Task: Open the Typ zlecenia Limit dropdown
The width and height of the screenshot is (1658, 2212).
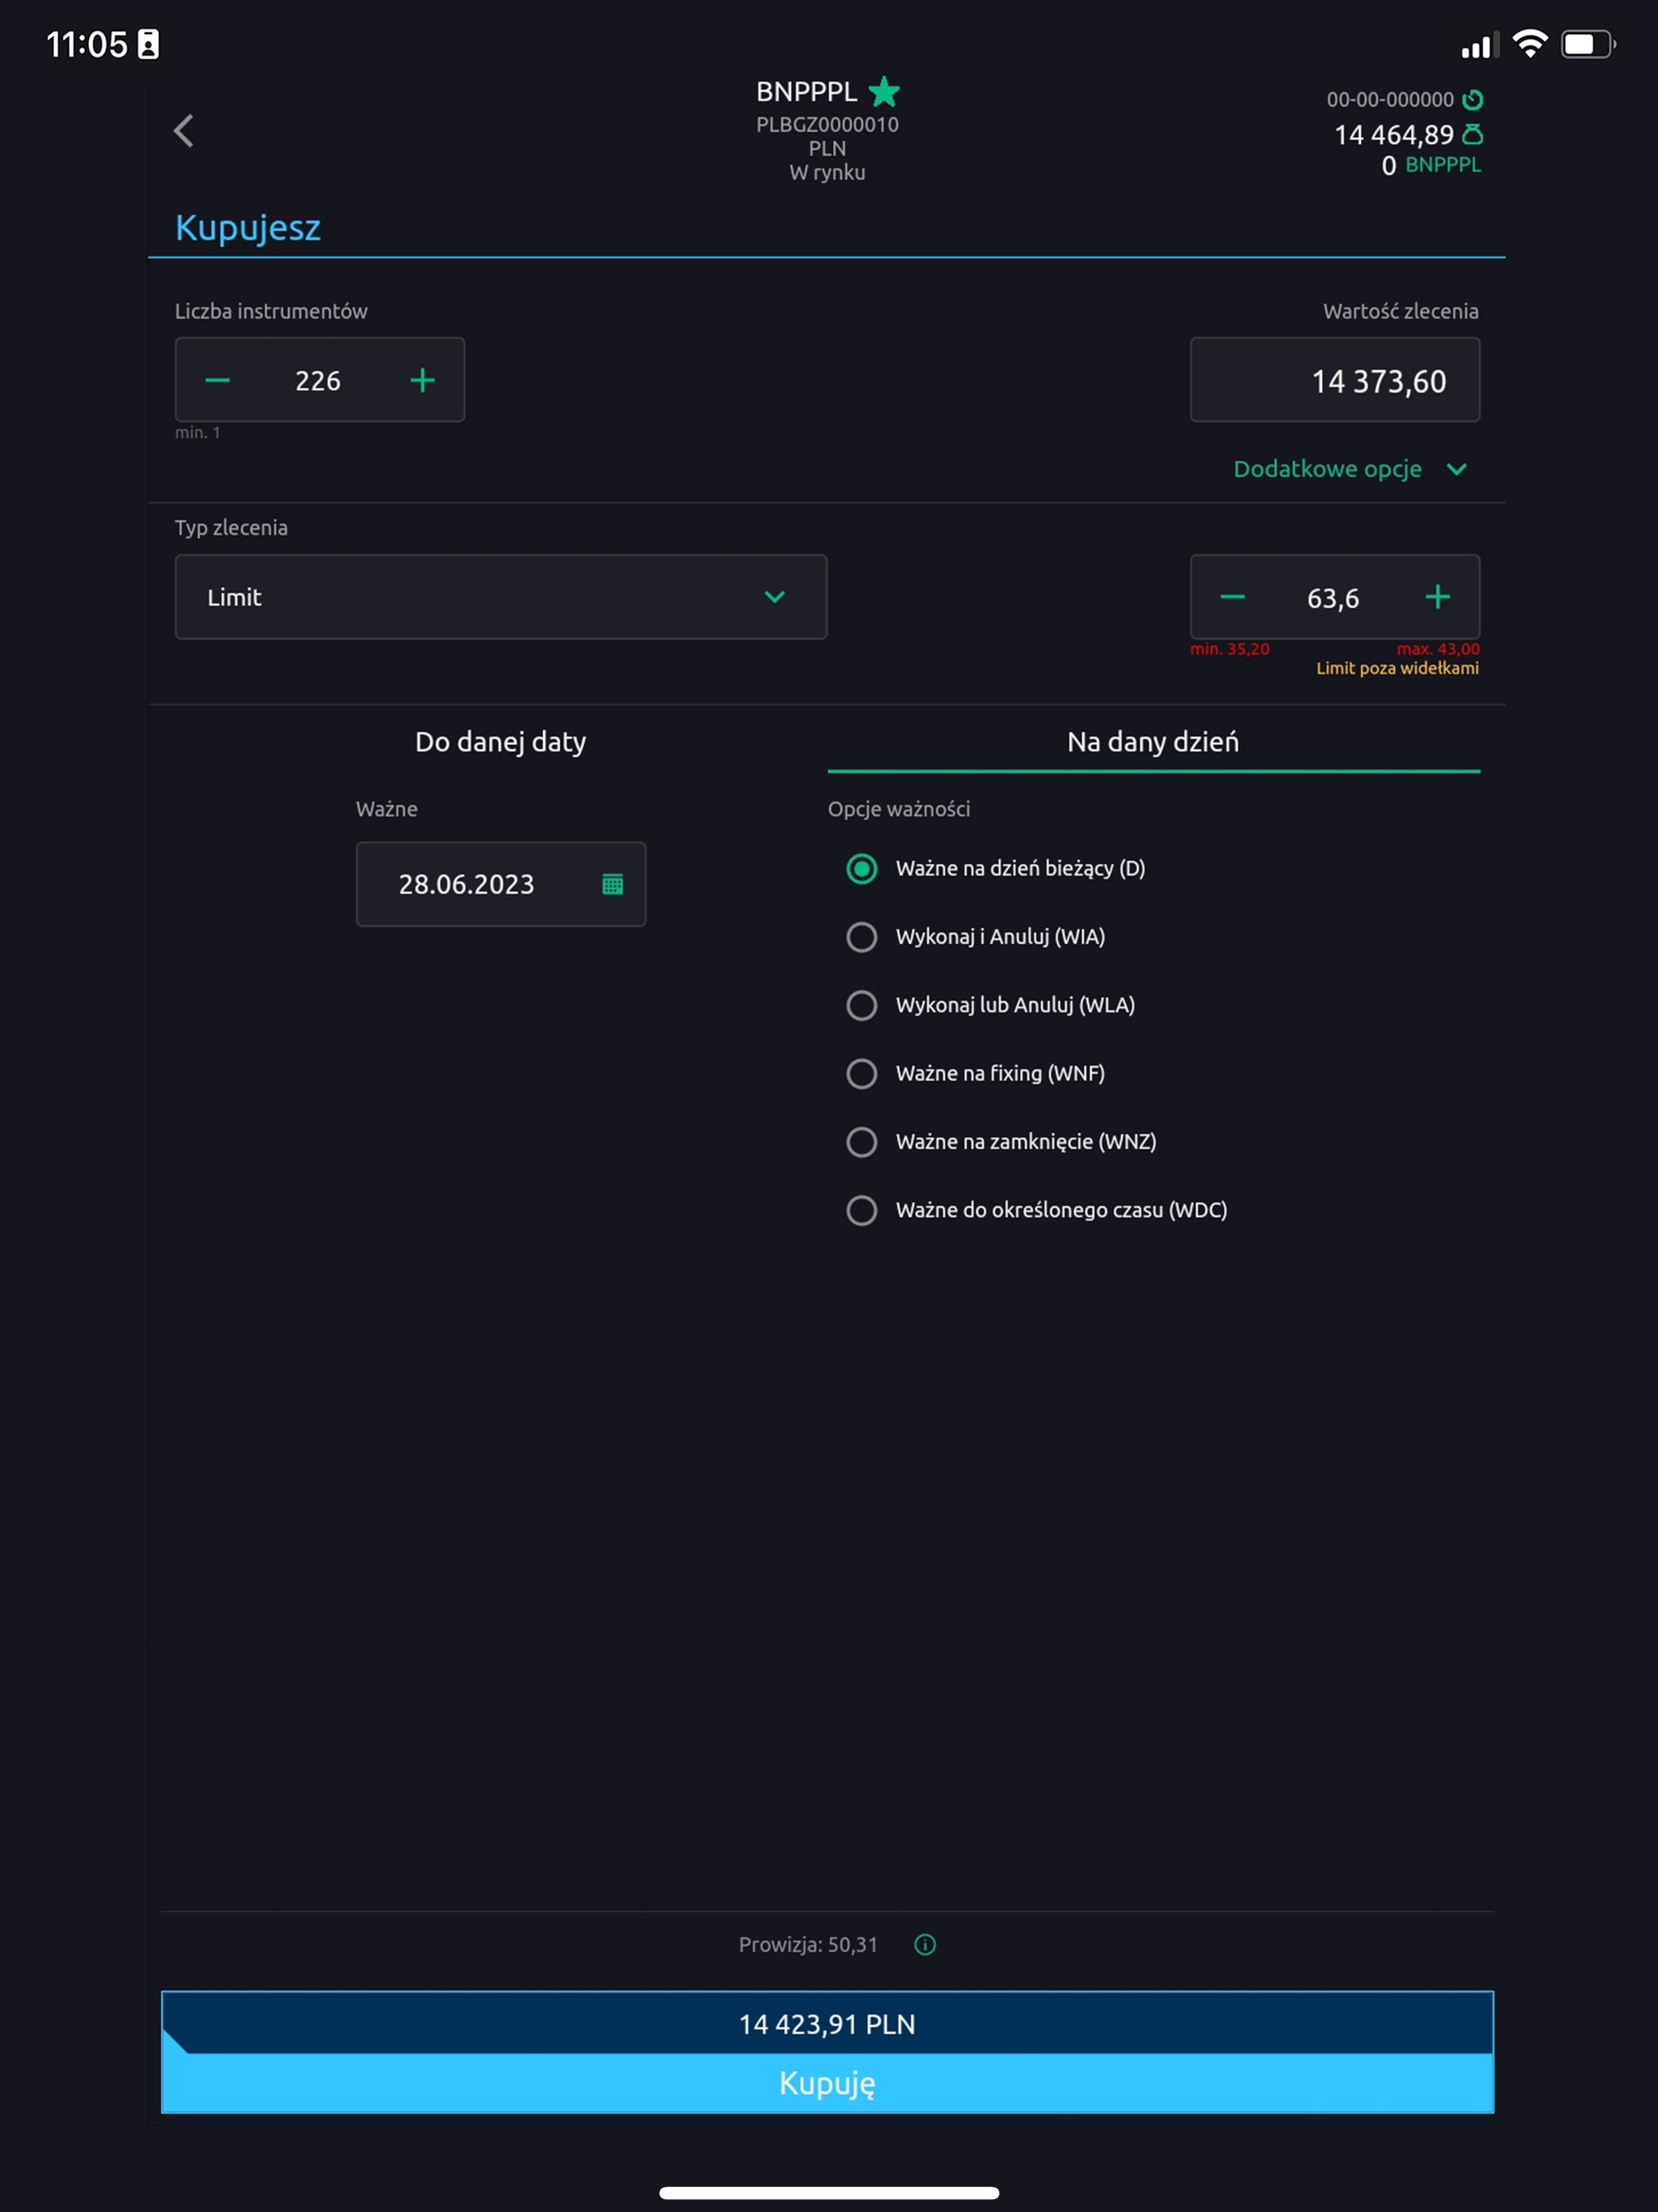Action: [x=501, y=597]
